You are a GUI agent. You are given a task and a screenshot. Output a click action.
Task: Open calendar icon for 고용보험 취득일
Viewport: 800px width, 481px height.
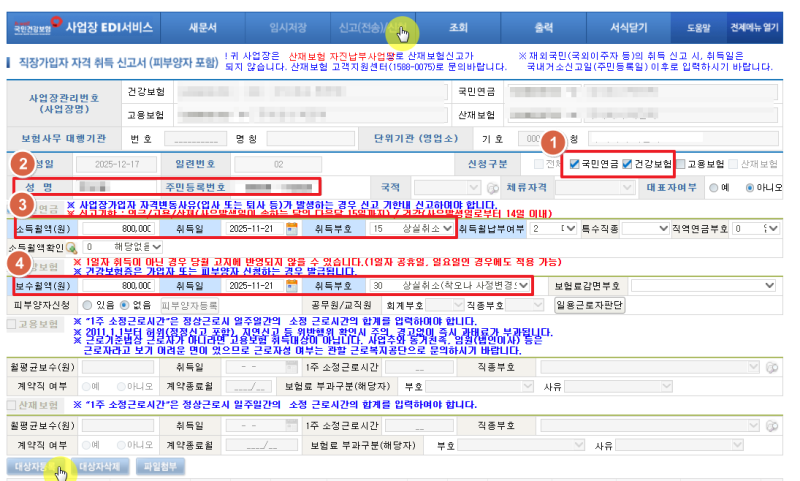point(291,367)
